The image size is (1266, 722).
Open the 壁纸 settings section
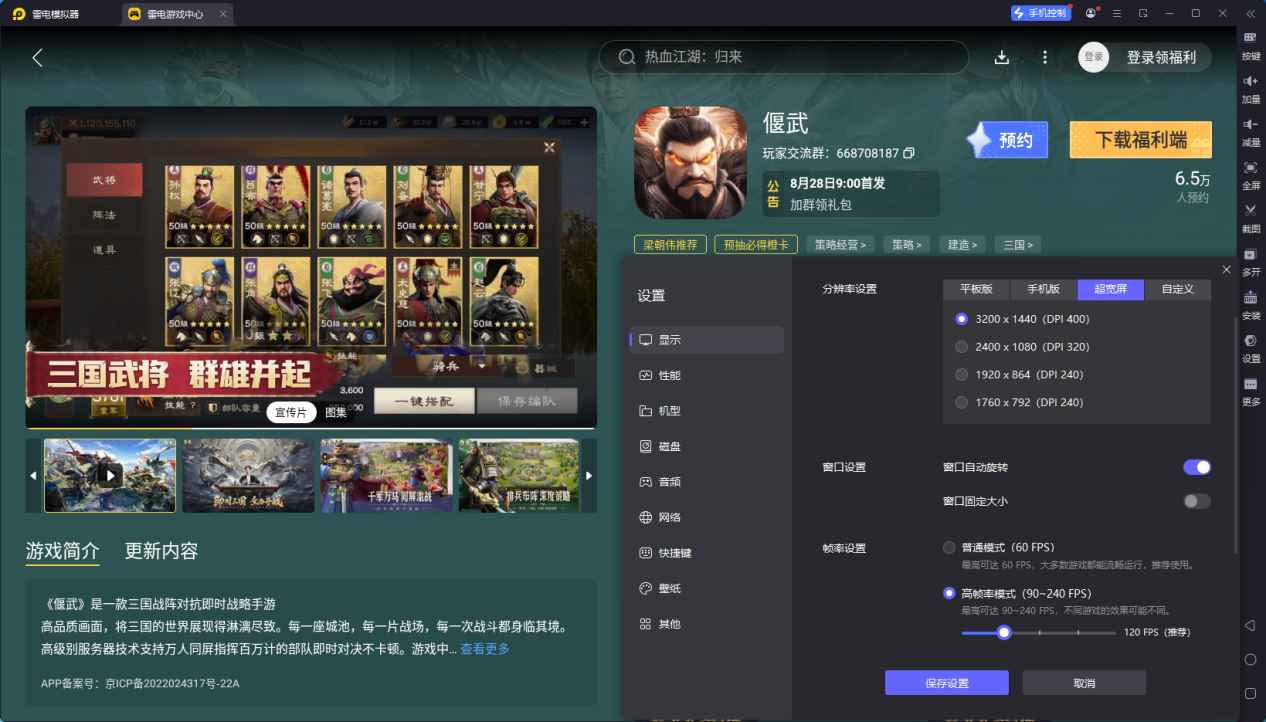[x=707, y=588]
